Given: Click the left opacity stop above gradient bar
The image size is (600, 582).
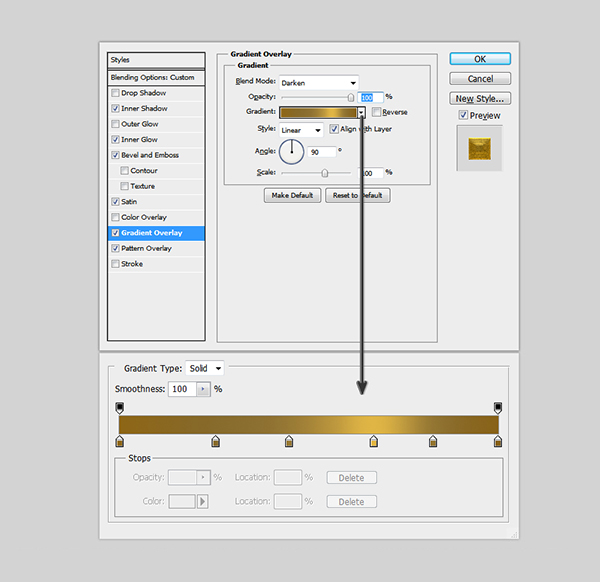Looking at the screenshot, I should point(120,408).
